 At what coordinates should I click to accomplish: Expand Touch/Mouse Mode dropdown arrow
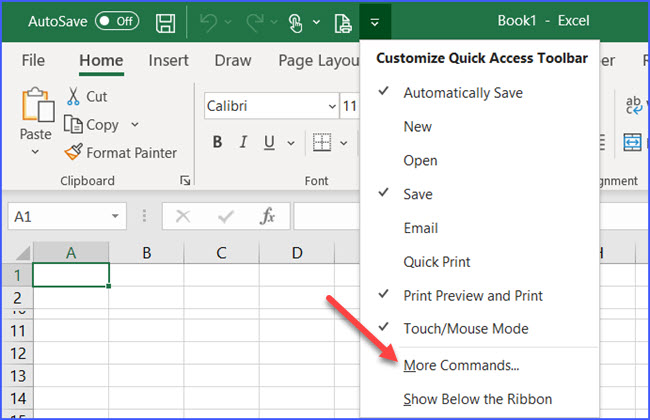click(316, 22)
